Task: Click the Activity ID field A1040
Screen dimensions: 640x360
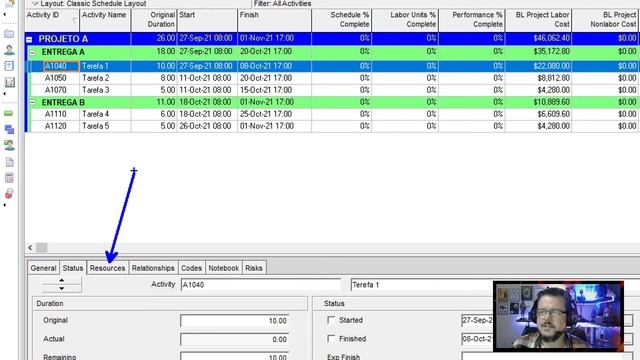Action: [260, 284]
